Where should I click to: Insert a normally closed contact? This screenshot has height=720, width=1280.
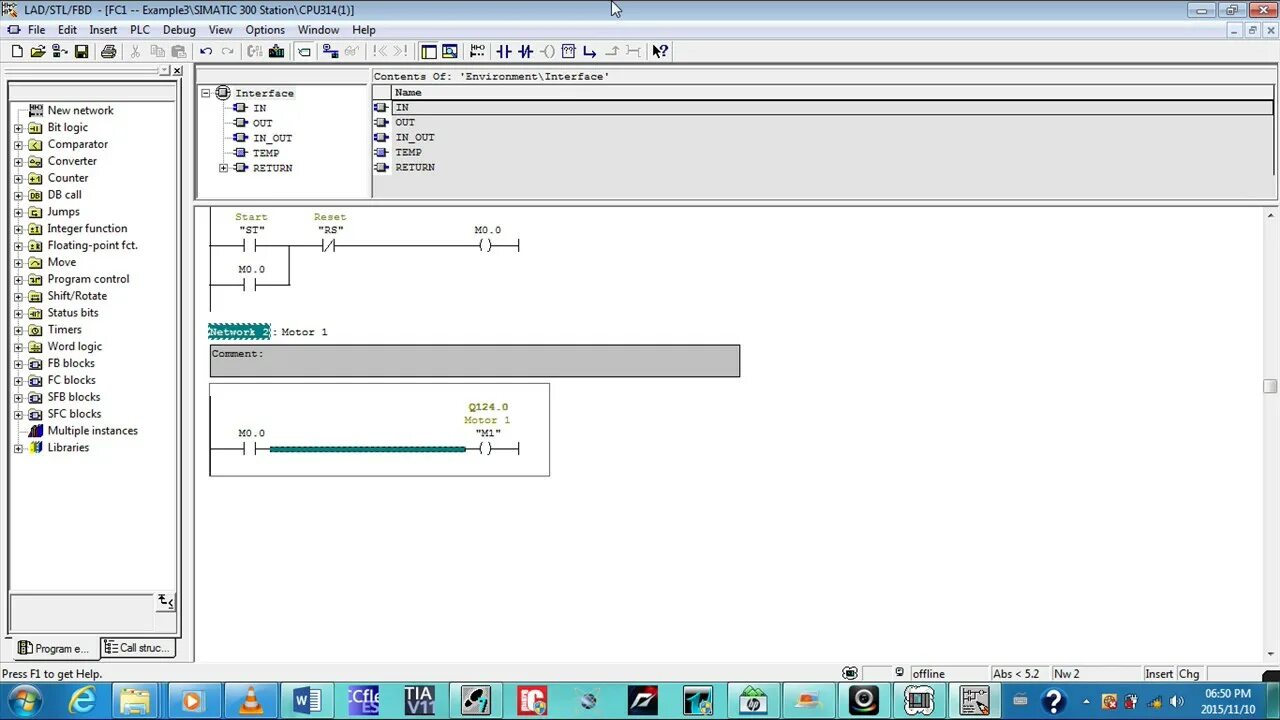tap(525, 51)
